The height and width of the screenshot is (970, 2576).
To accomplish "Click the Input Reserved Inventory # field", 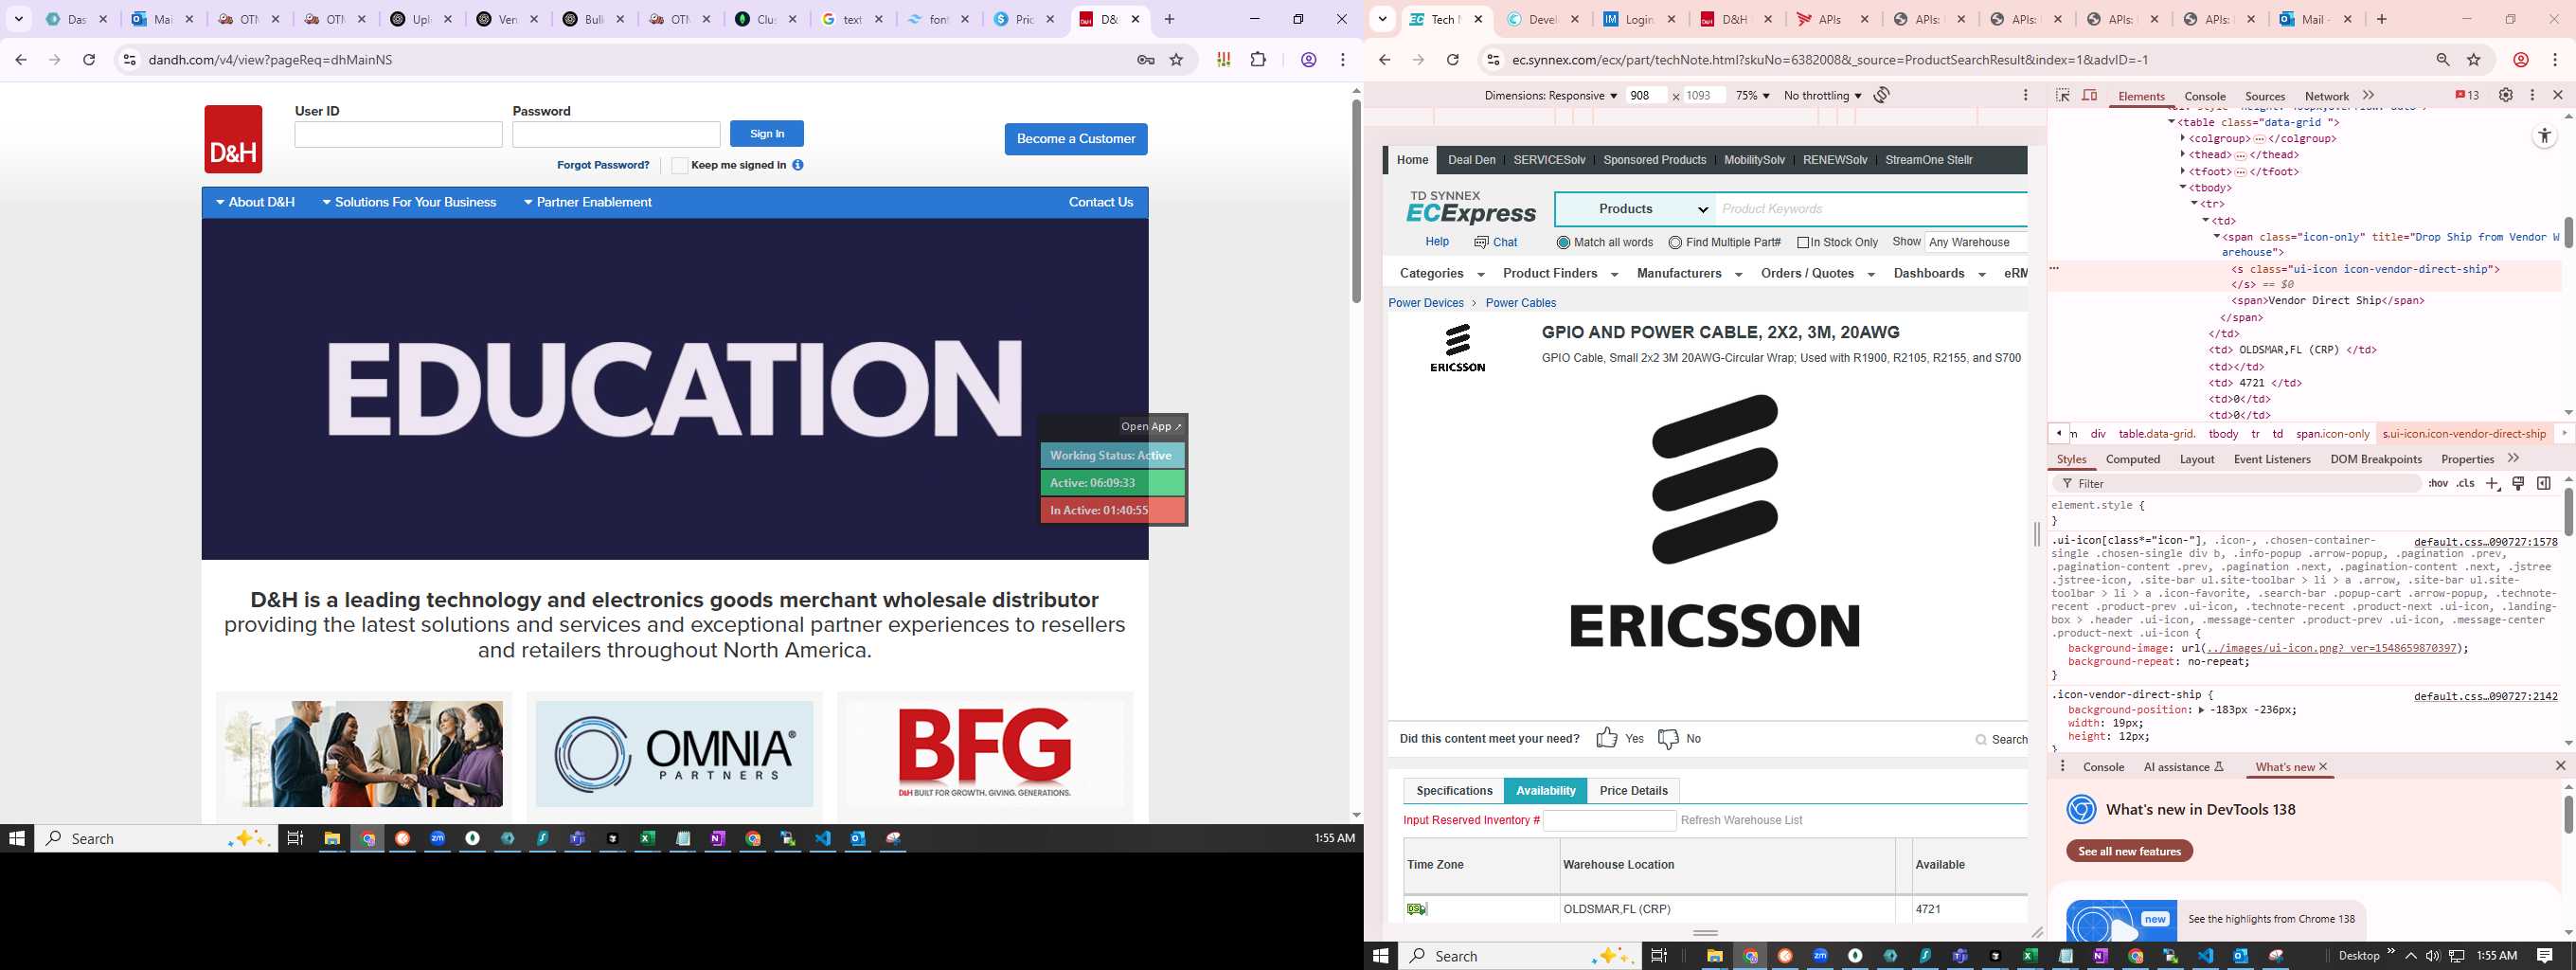I will (x=1609, y=821).
